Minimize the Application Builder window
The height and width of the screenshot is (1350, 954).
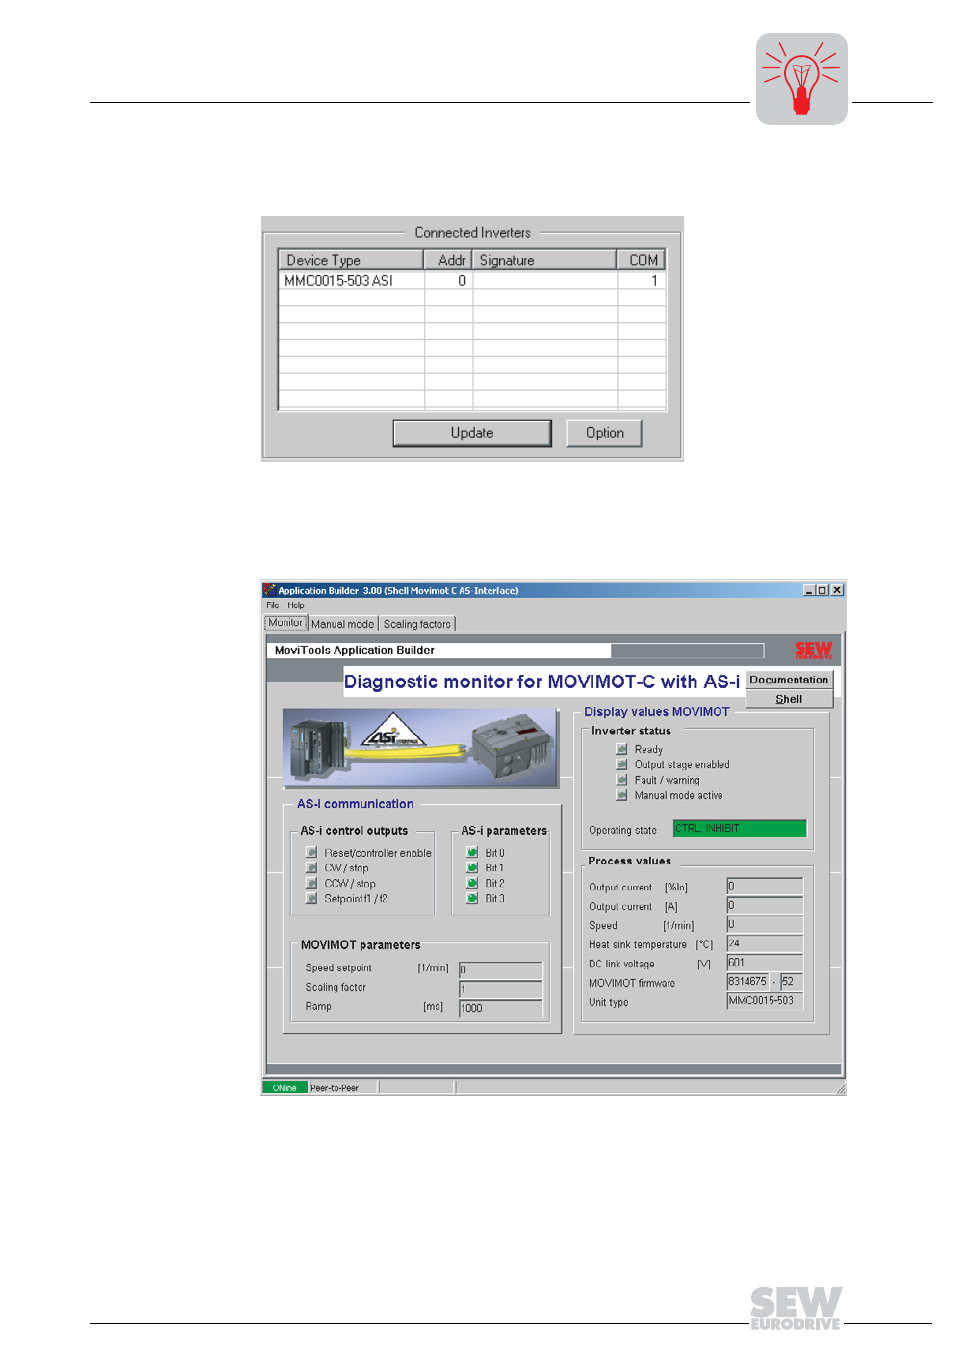809,590
